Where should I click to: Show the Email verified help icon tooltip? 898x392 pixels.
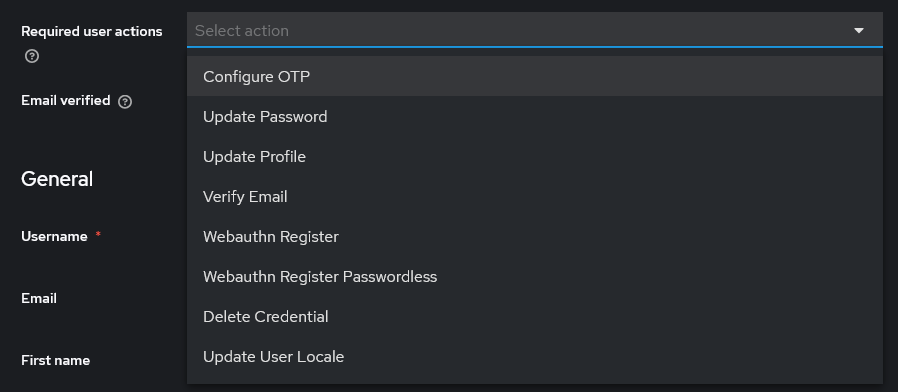(125, 102)
